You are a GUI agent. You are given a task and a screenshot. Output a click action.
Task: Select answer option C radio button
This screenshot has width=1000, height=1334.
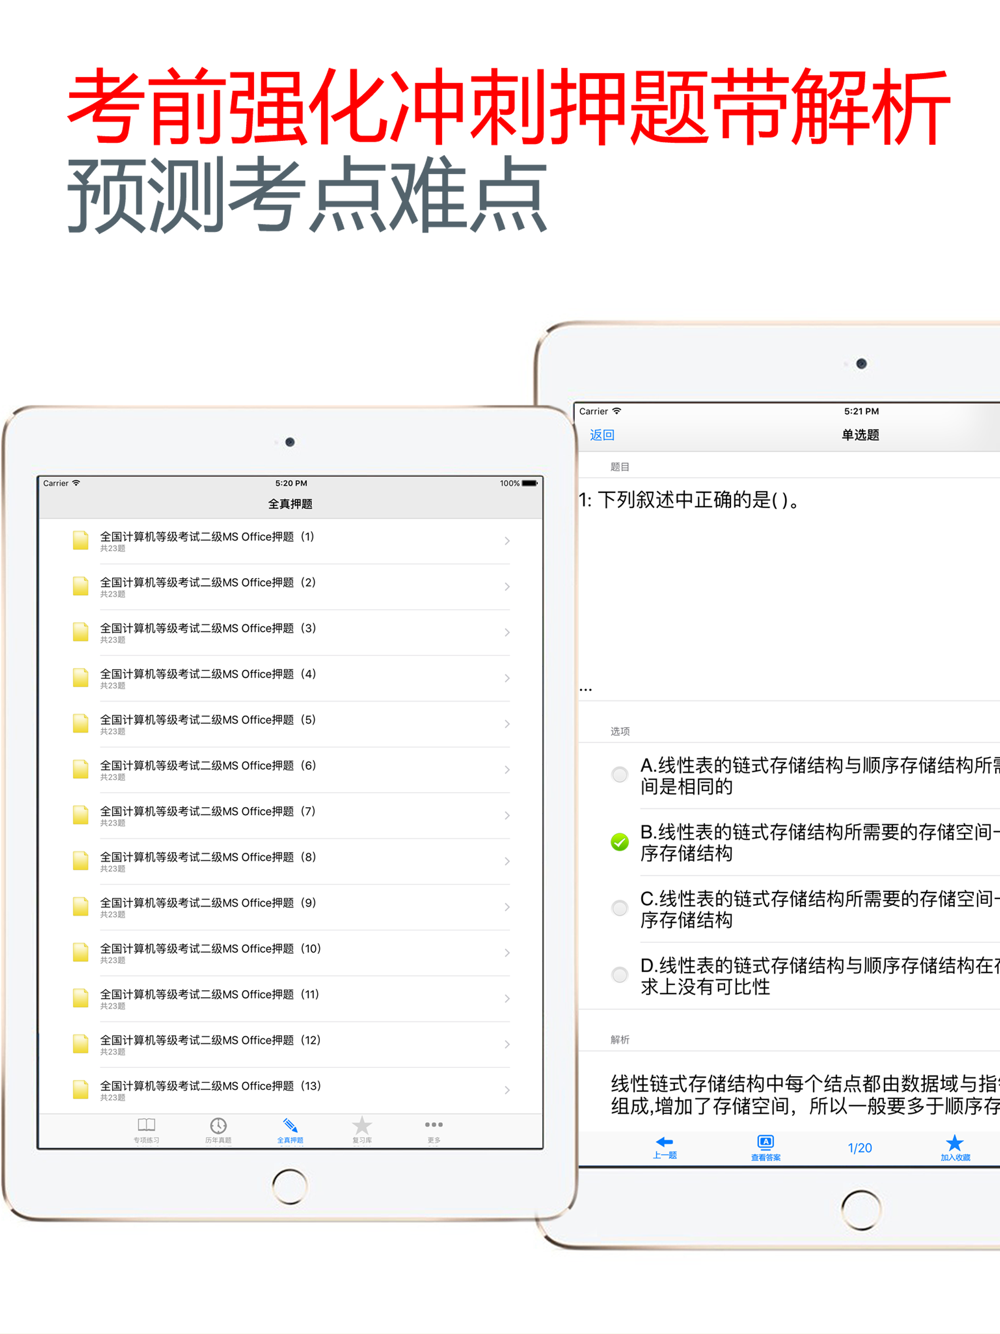click(620, 908)
